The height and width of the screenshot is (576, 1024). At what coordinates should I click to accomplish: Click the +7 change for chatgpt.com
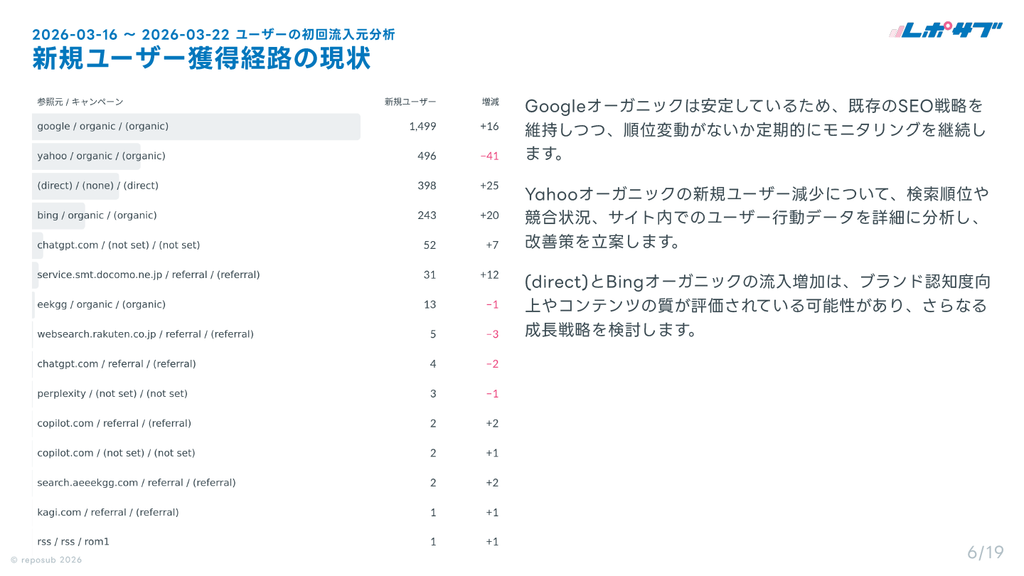[x=492, y=245]
